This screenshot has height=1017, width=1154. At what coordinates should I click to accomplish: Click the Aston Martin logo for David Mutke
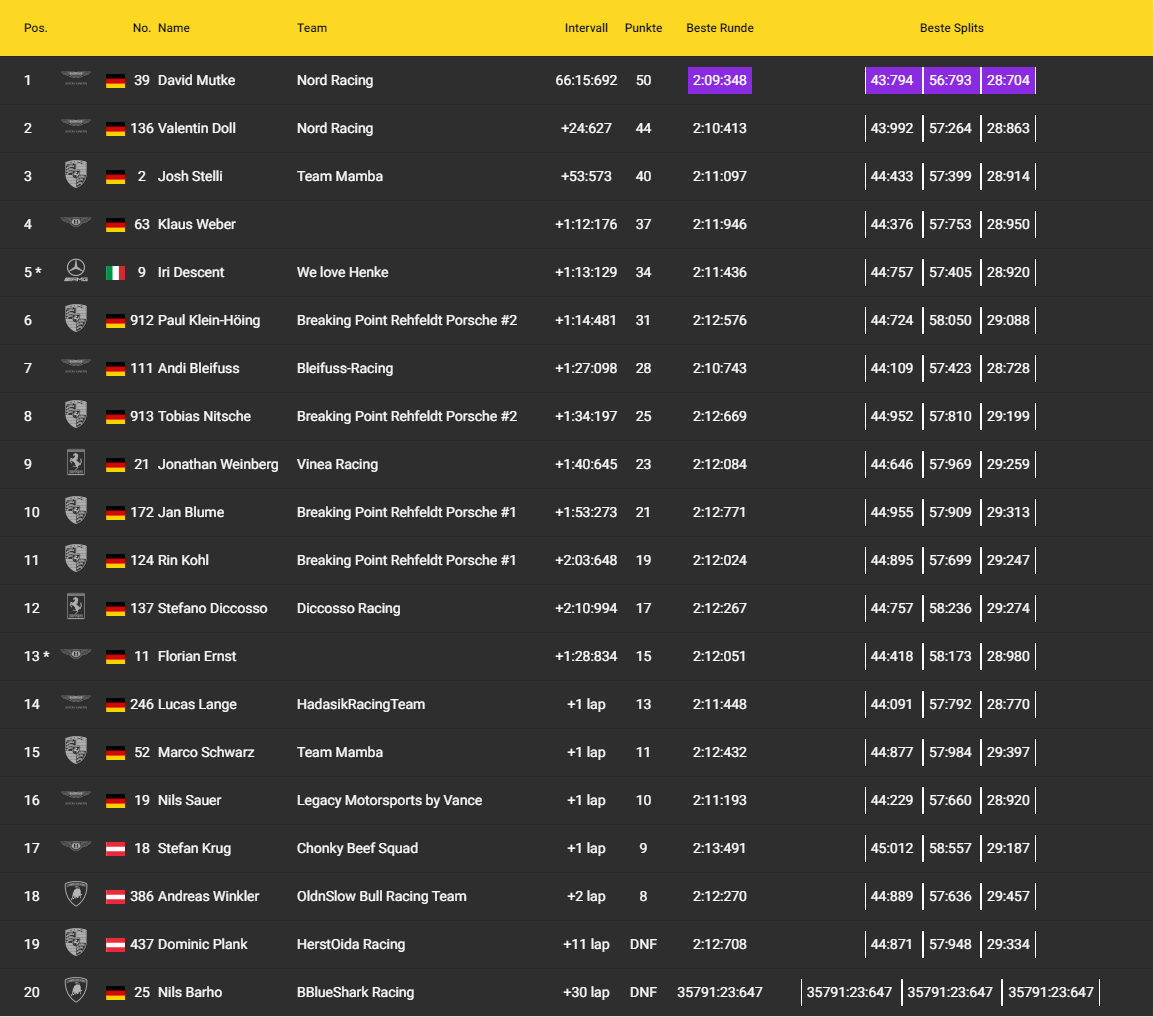pyautogui.click(x=76, y=79)
